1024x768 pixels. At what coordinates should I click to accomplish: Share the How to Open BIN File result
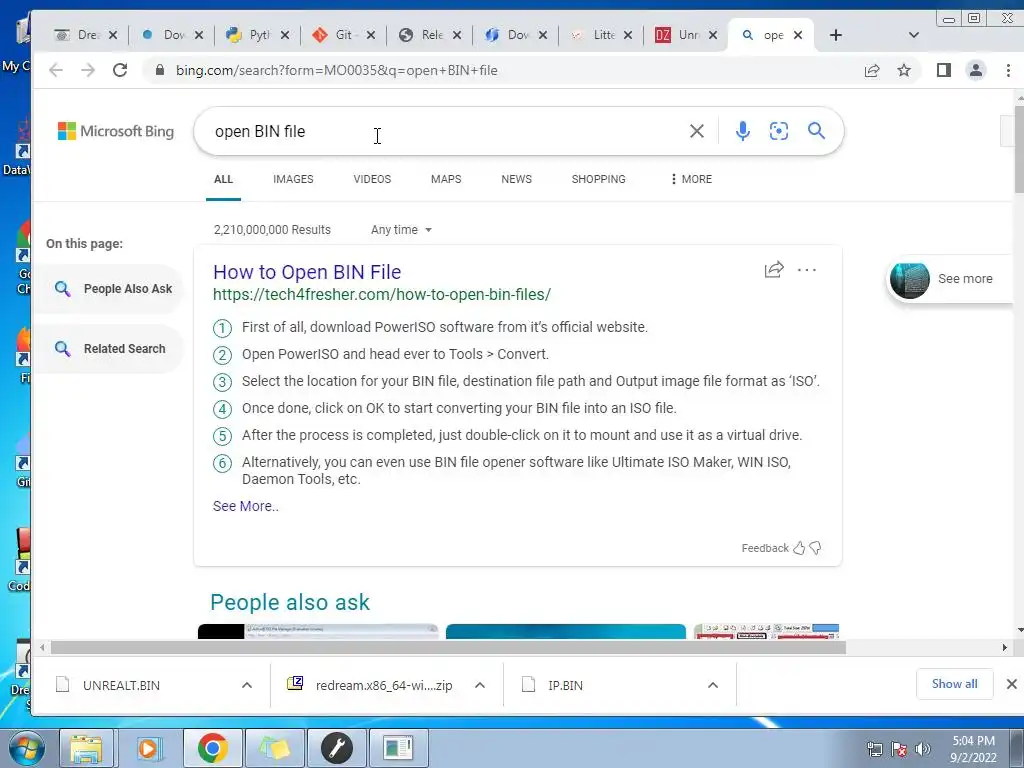point(774,270)
